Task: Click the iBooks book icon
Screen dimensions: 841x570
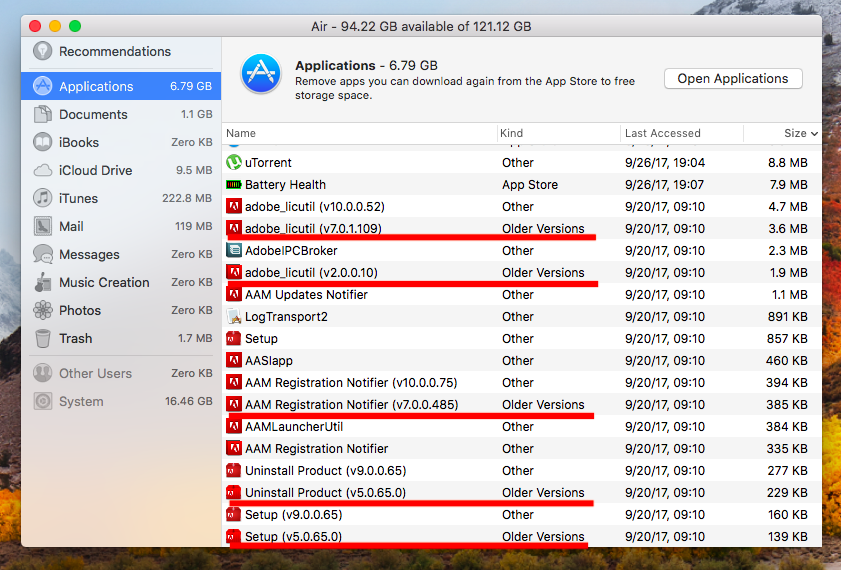Action: click(x=42, y=142)
